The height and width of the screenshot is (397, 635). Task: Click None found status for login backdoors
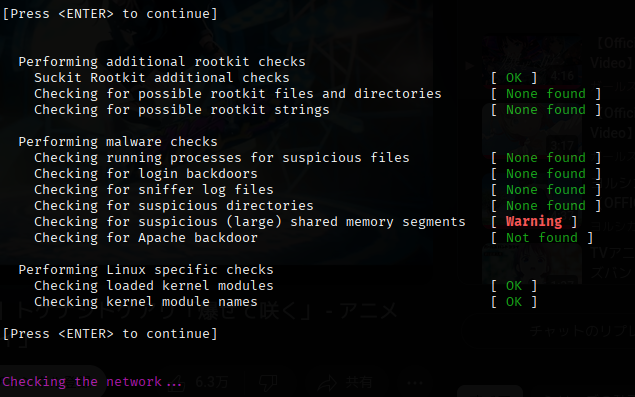pyautogui.click(x=546, y=174)
